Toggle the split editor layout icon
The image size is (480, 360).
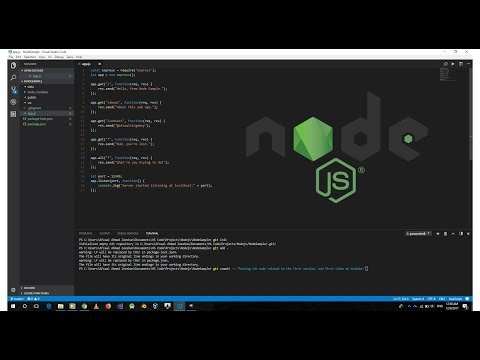[x=461, y=64]
